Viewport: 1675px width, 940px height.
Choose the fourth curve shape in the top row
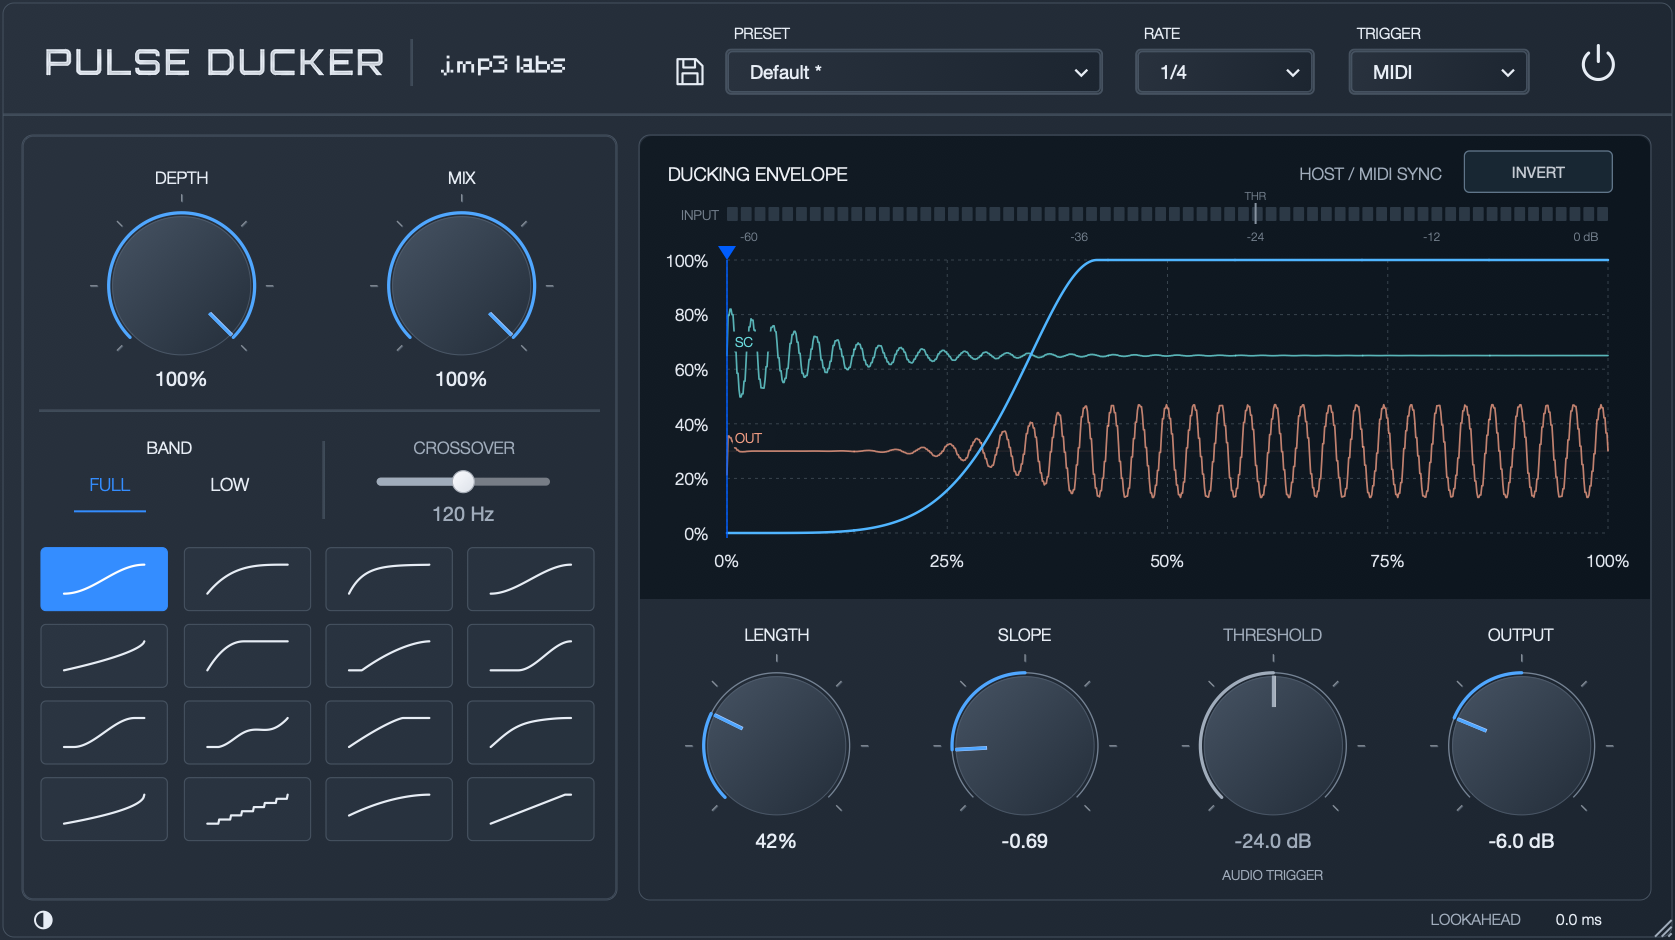point(531,579)
